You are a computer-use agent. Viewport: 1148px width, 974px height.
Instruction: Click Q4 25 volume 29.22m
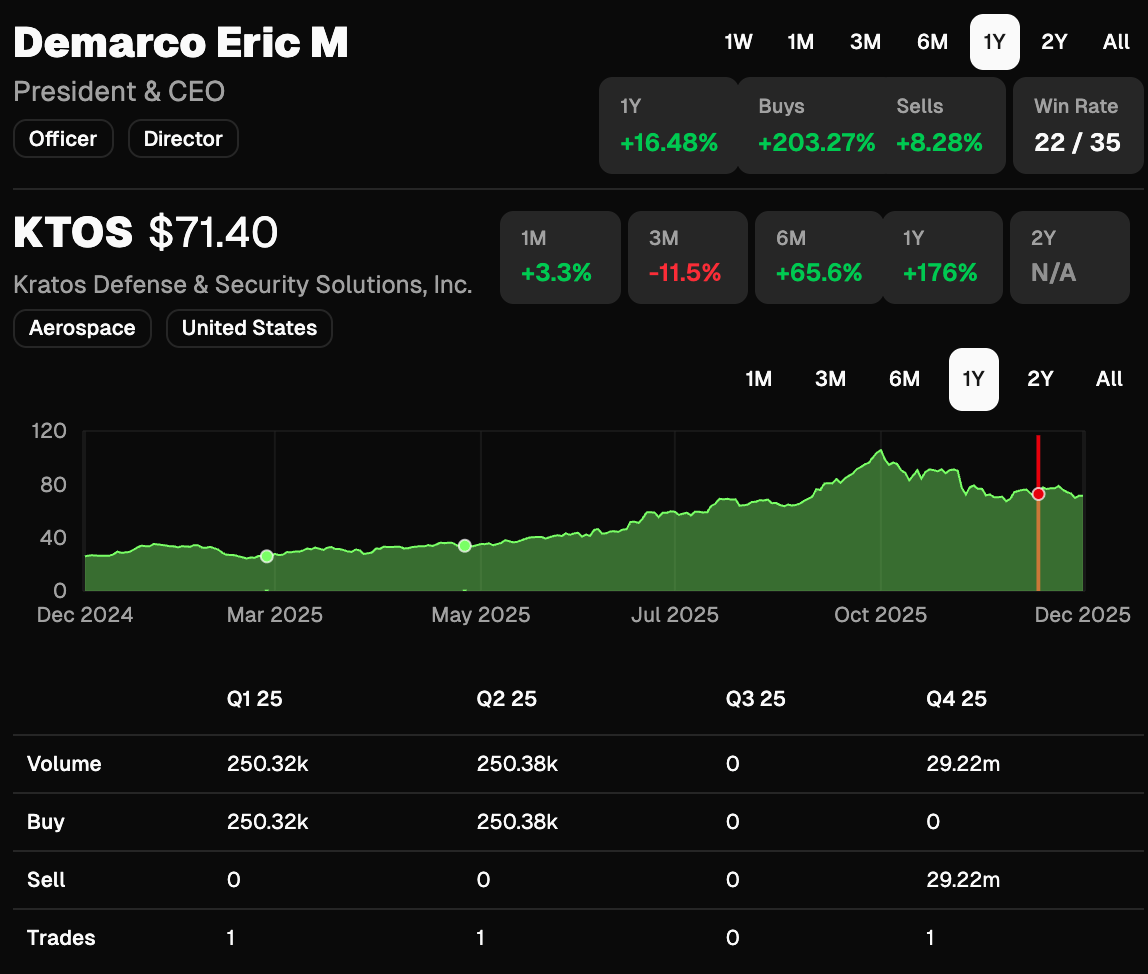[963, 764]
